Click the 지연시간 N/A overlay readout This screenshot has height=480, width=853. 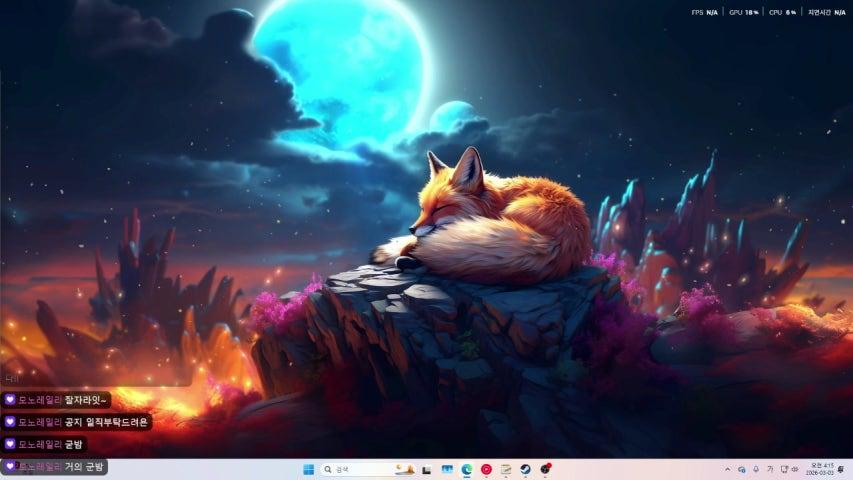click(826, 12)
